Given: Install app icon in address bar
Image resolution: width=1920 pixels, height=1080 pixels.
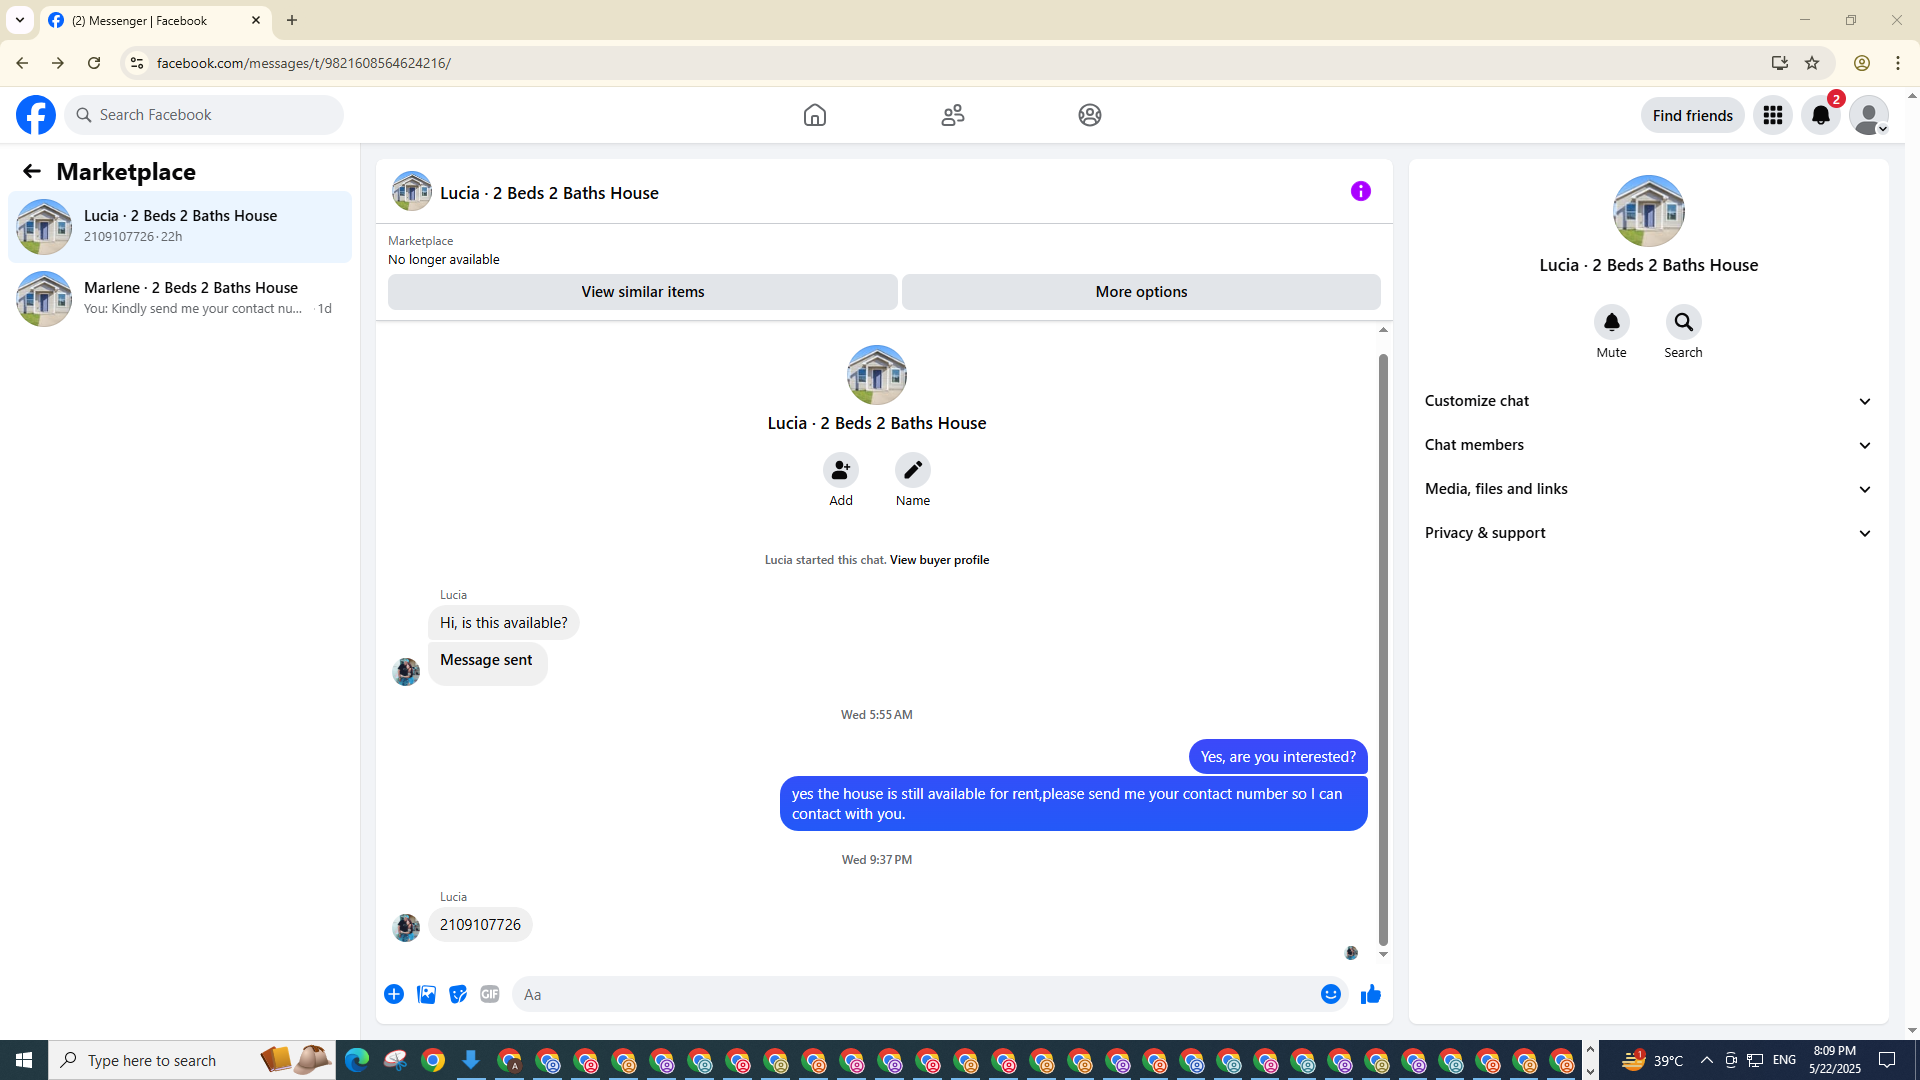Looking at the screenshot, I should [x=1780, y=63].
